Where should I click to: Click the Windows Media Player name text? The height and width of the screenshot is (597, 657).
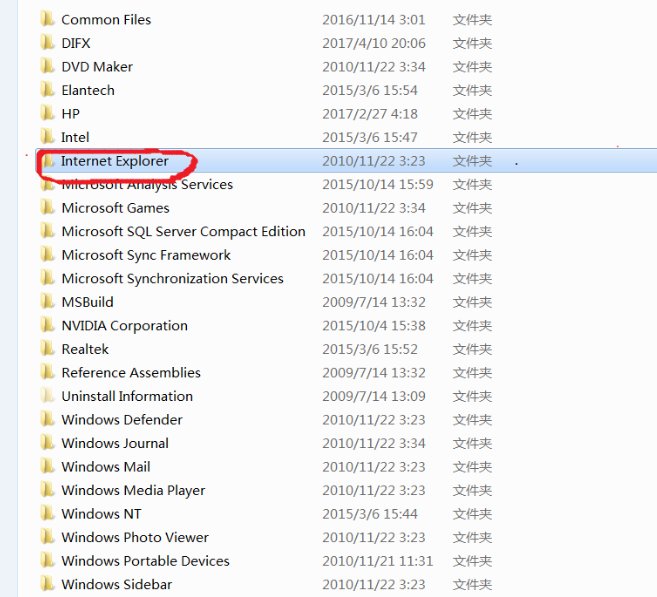pos(134,491)
